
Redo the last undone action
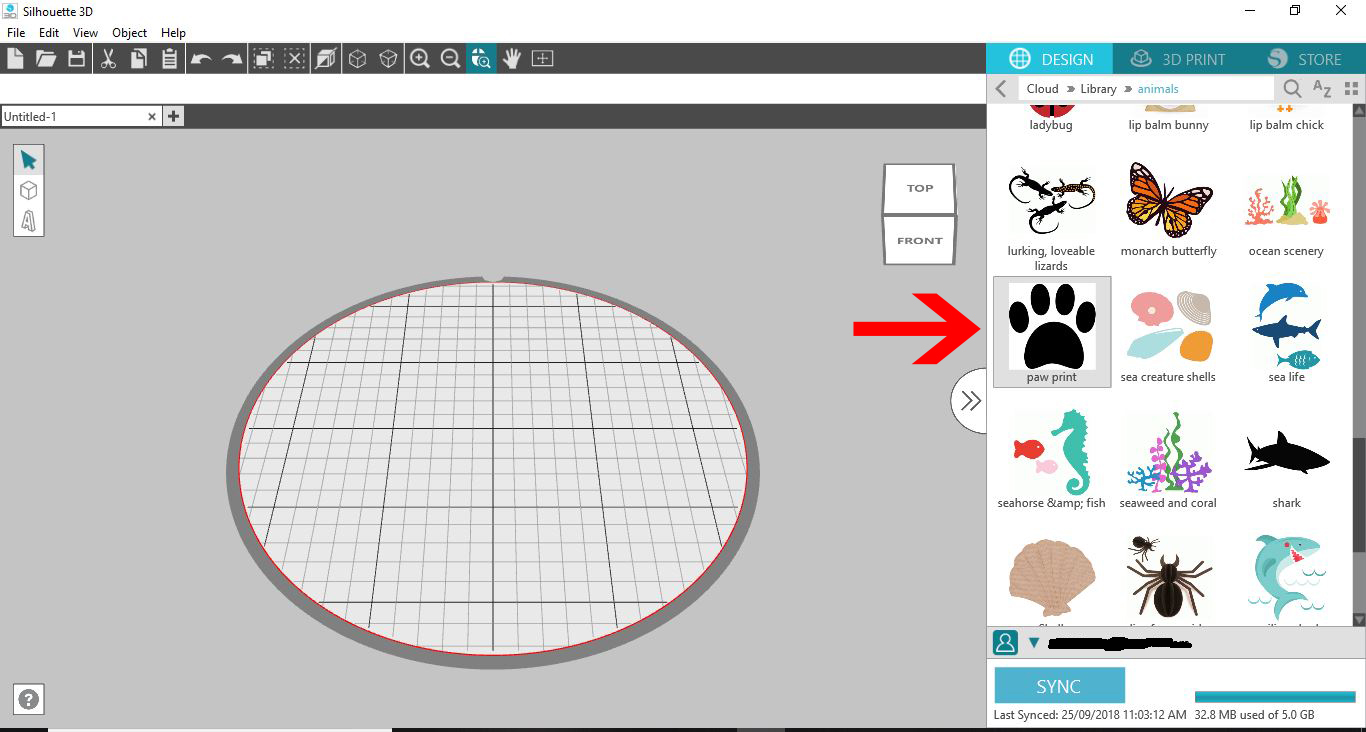[x=232, y=59]
